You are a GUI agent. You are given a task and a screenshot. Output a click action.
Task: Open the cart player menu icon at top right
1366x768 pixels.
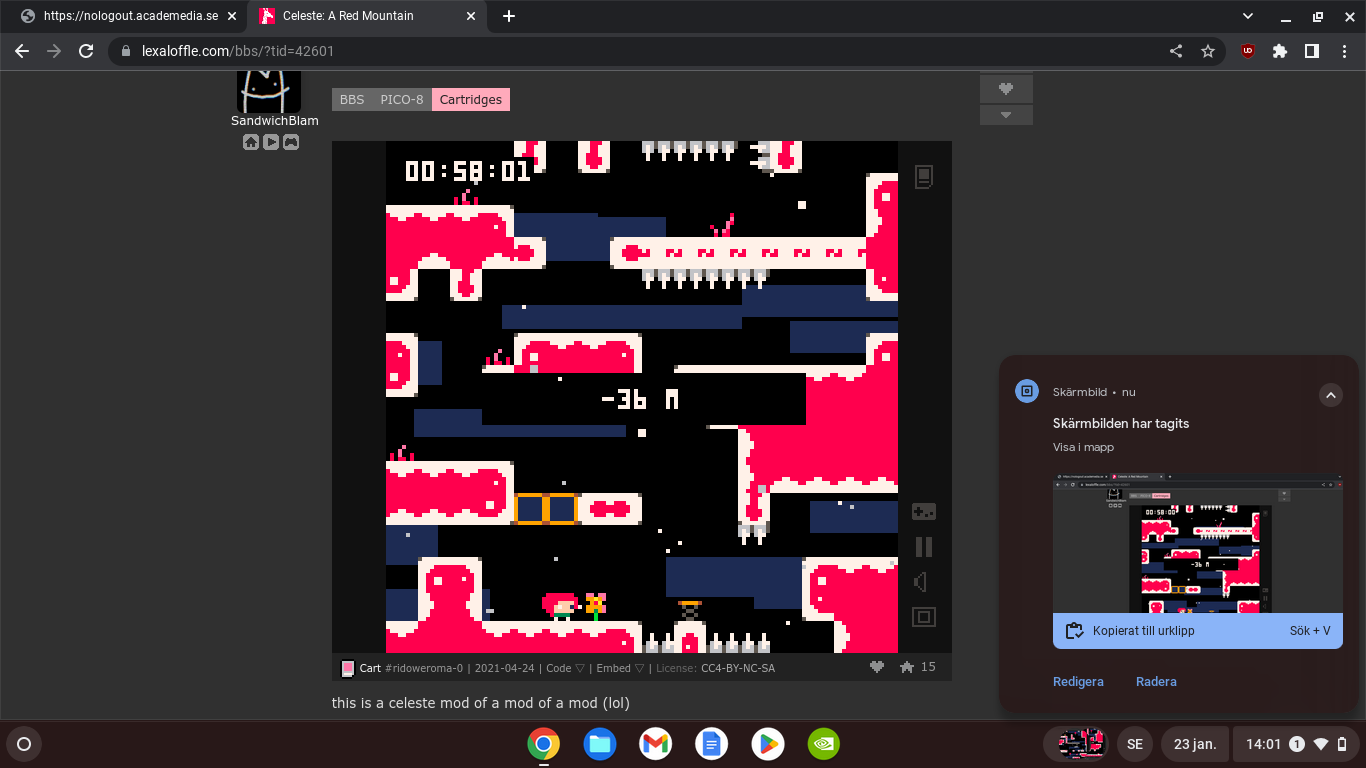point(924,177)
